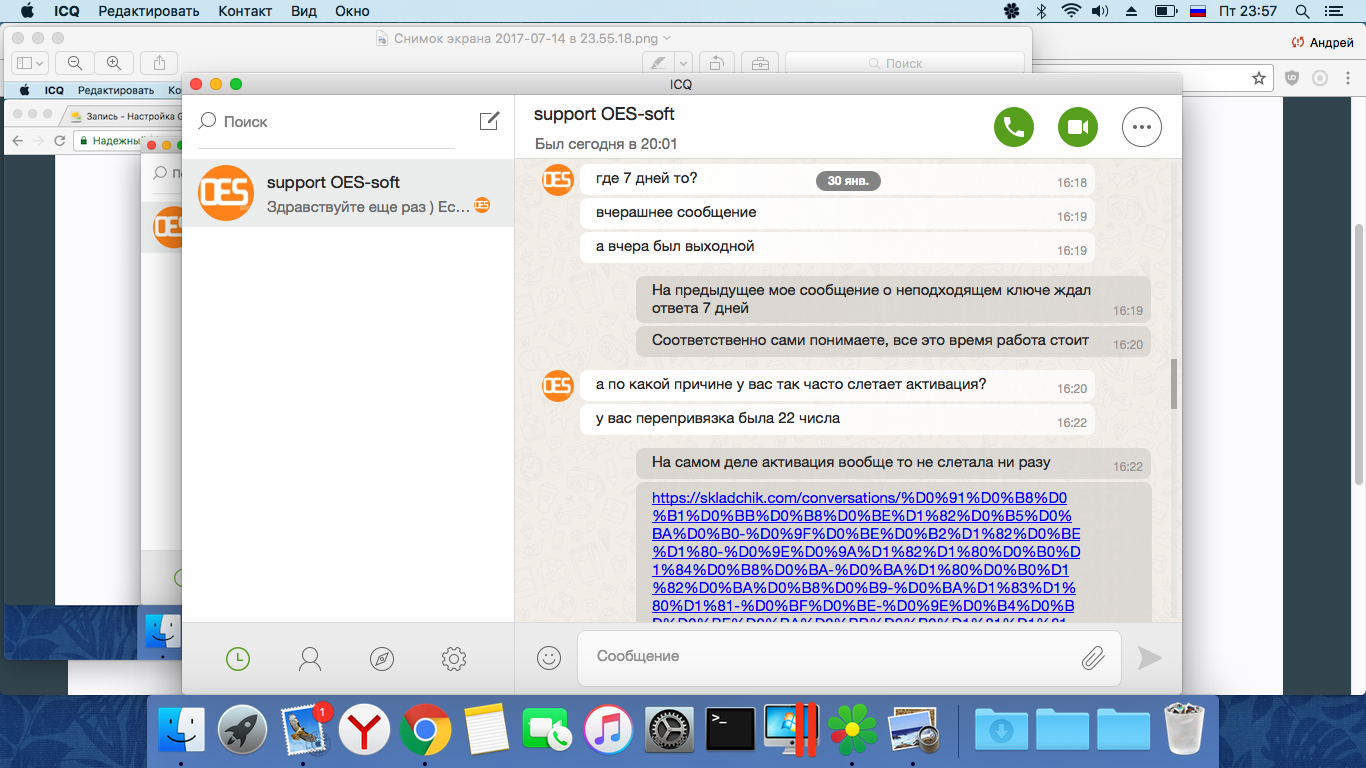Viewport: 1366px width, 768px height.
Task: Switch to the recent chats clock tab
Action: tap(238, 659)
